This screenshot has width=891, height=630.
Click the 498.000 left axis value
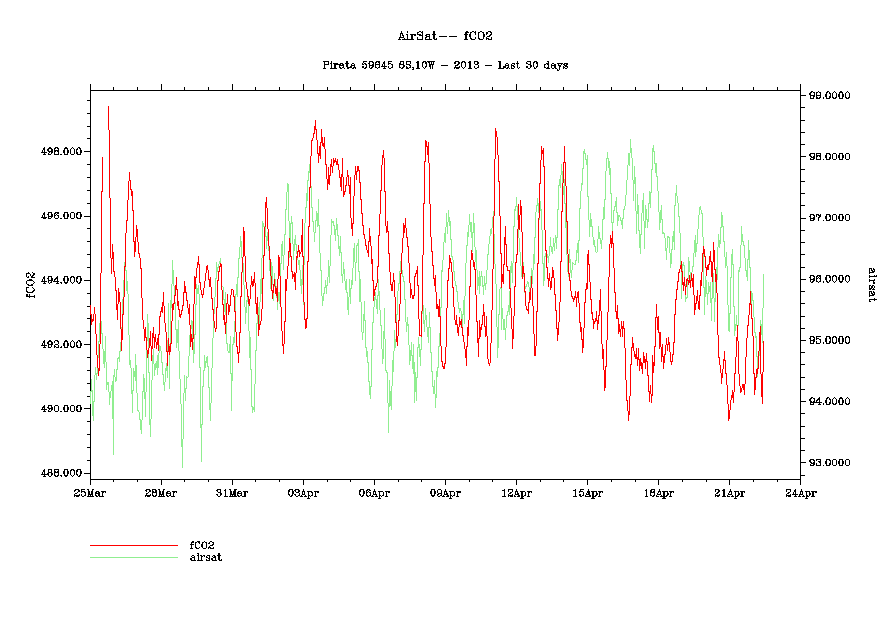pos(60,152)
